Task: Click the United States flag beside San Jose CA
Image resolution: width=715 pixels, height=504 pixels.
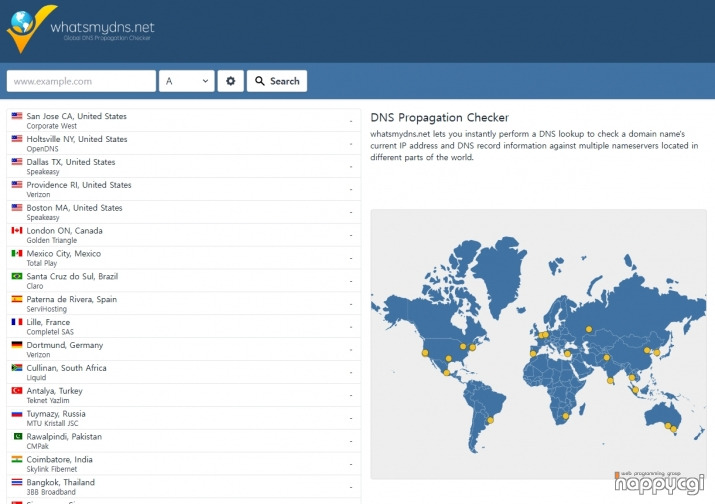Action: (x=17, y=116)
